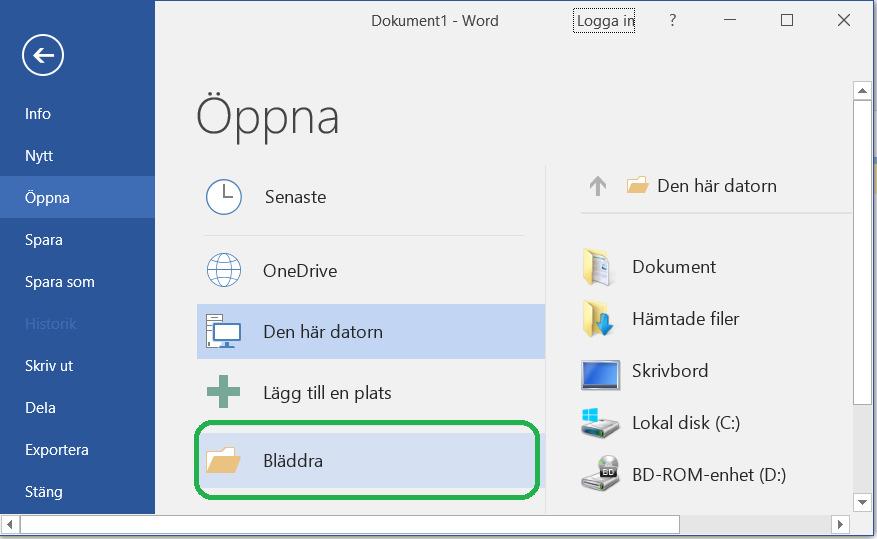
Task: Open the Lokal disk (C:) label
Action: point(686,423)
